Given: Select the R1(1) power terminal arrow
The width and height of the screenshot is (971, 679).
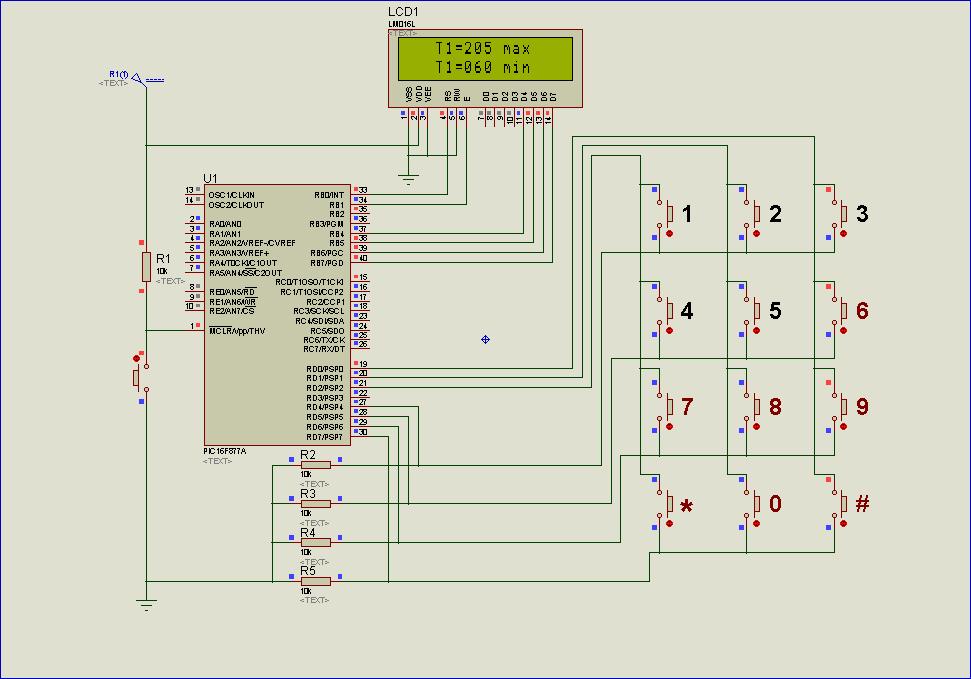Looking at the screenshot, I should [x=137, y=79].
